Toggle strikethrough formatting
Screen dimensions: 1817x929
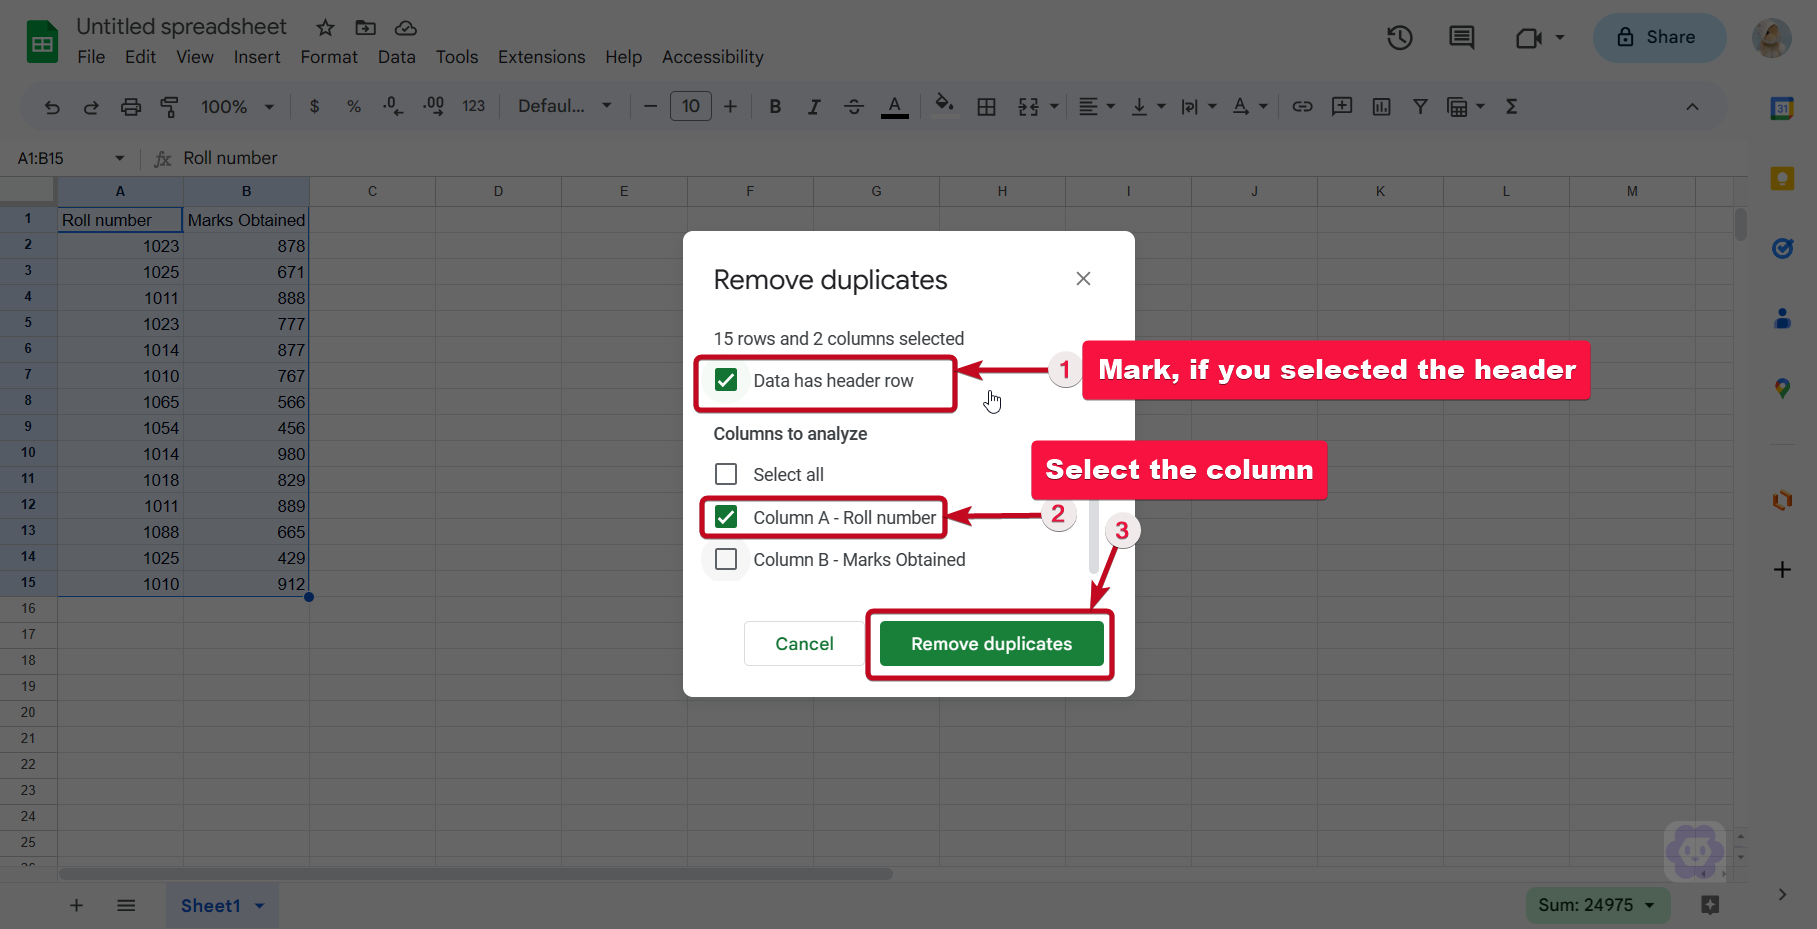point(854,106)
